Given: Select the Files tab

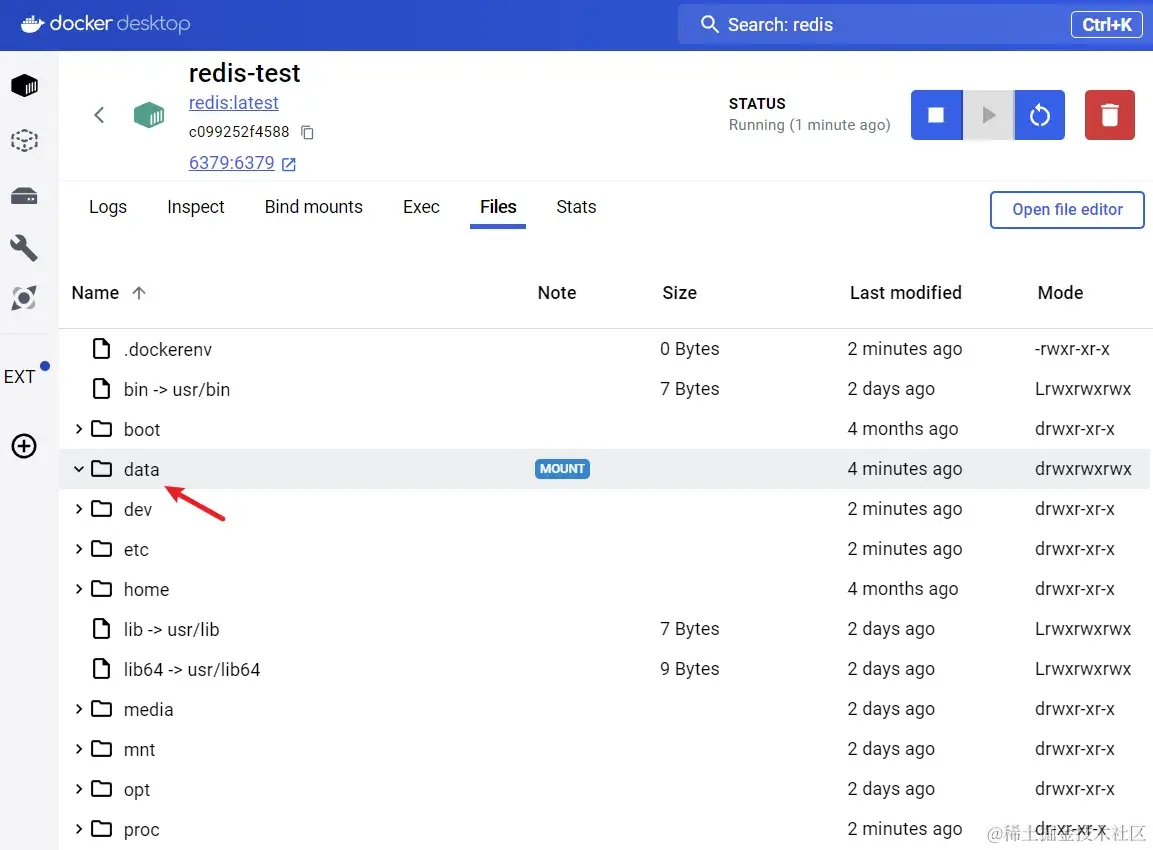Looking at the screenshot, I should click(498, 207).
